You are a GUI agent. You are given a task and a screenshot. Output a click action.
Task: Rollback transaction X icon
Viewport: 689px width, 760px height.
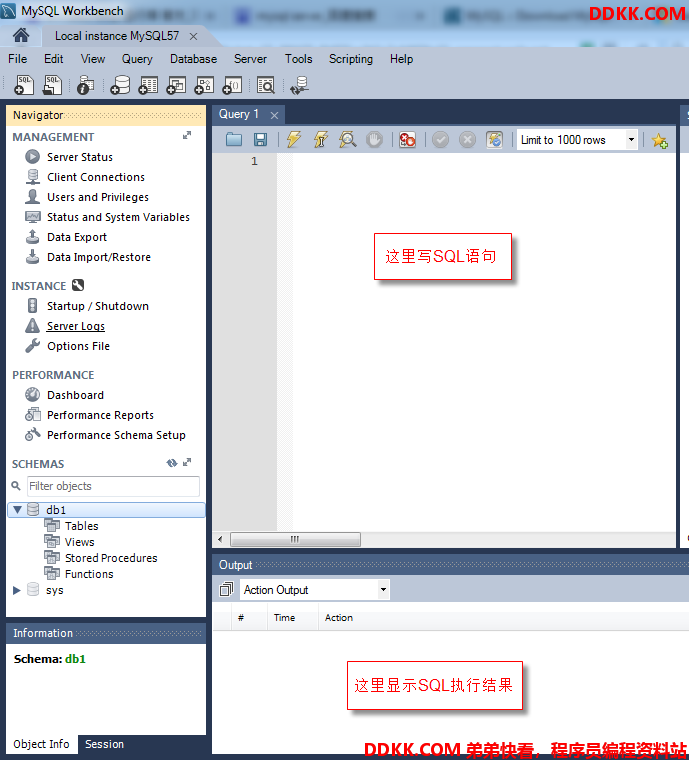[468, 140]
